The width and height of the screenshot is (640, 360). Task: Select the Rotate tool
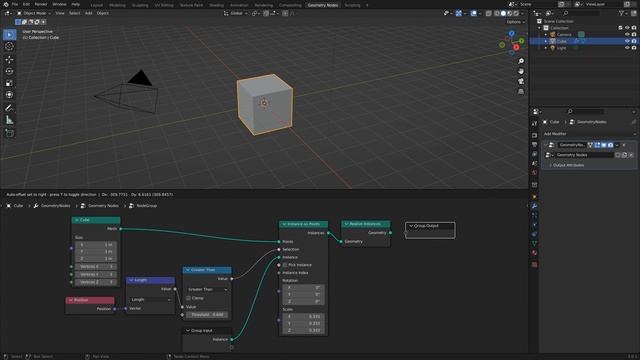pos(9,71)
